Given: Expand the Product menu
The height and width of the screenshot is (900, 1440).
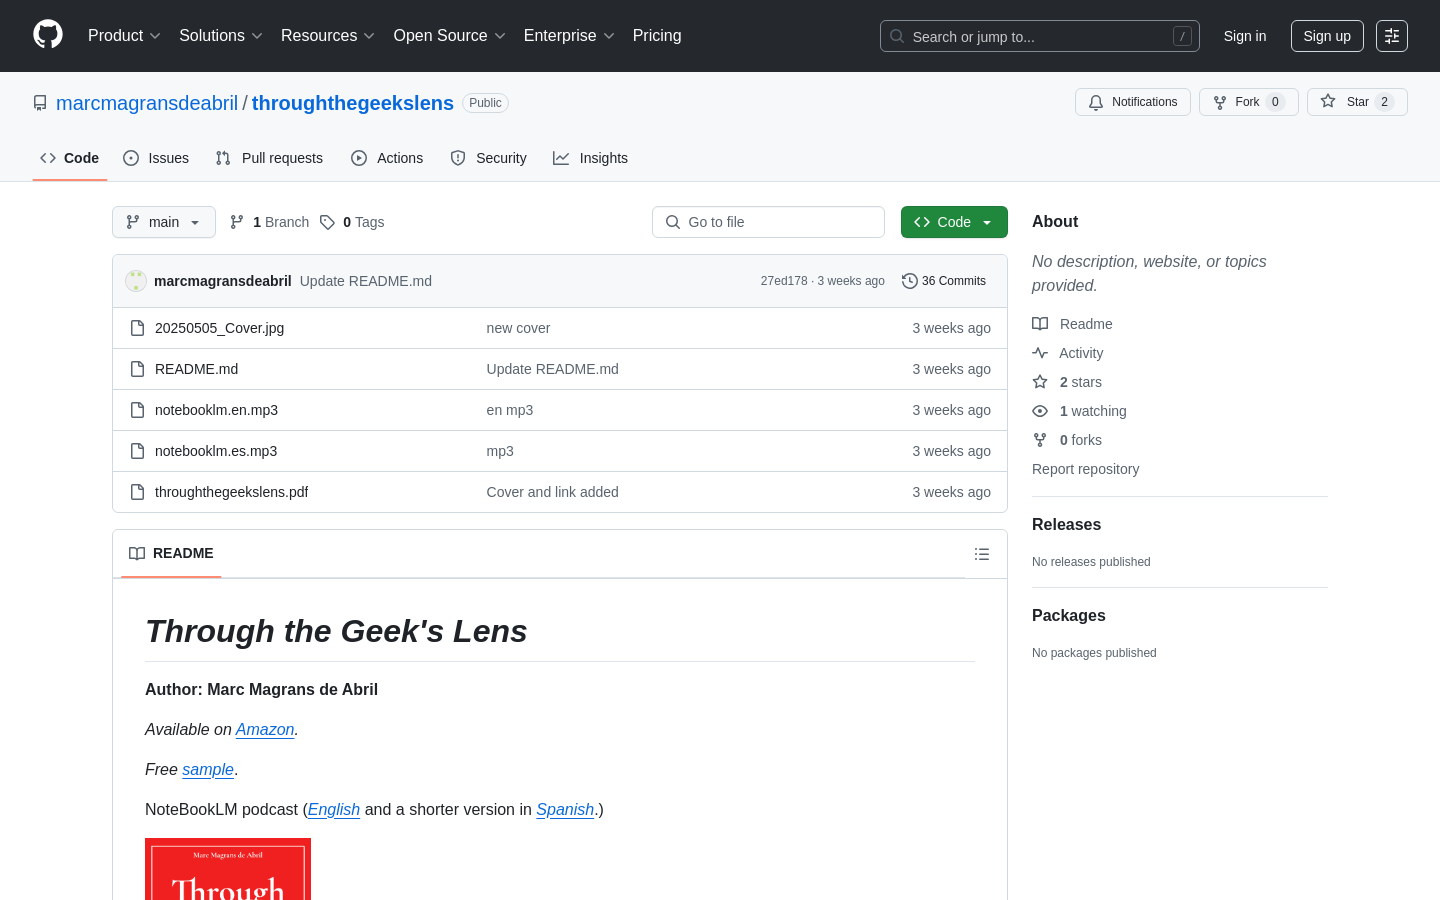Looking at the screenshot, I should tap(124, 36).
